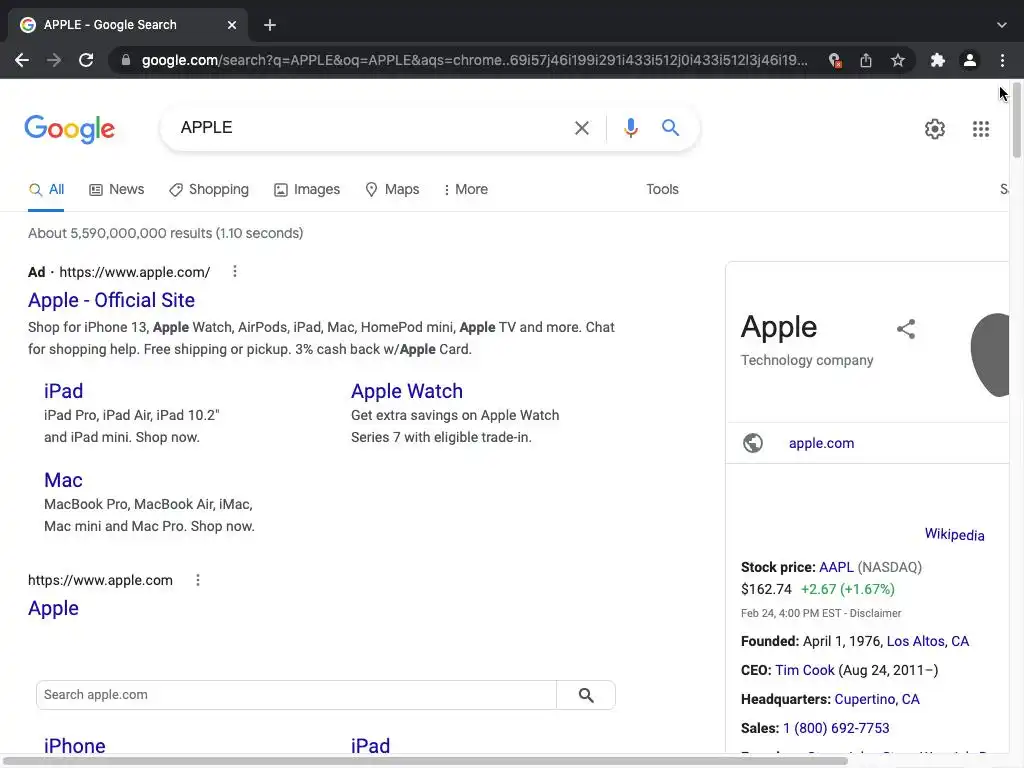1024x768 pixels.
Task: Open the iPad sitelink below the site search
Action: coord(370,745)
